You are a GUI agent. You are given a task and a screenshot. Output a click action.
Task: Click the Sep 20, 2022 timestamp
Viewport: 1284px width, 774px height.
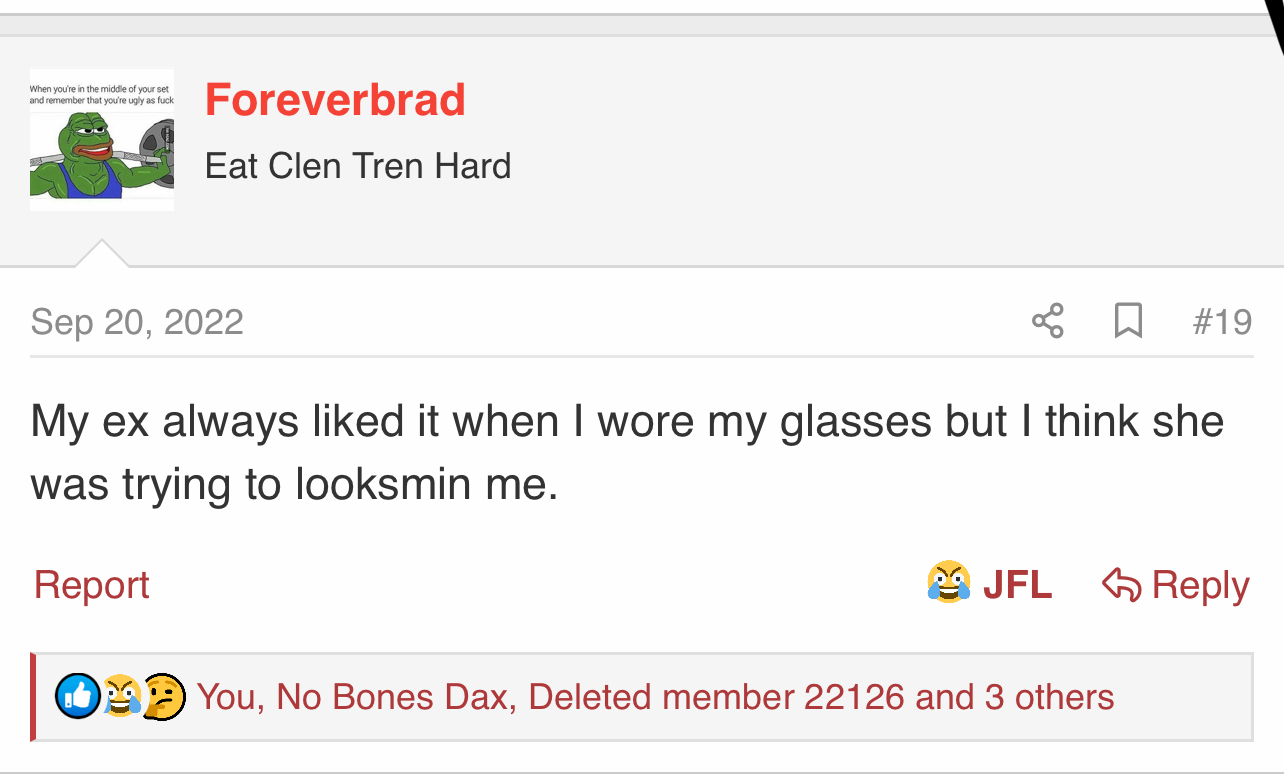137,322
